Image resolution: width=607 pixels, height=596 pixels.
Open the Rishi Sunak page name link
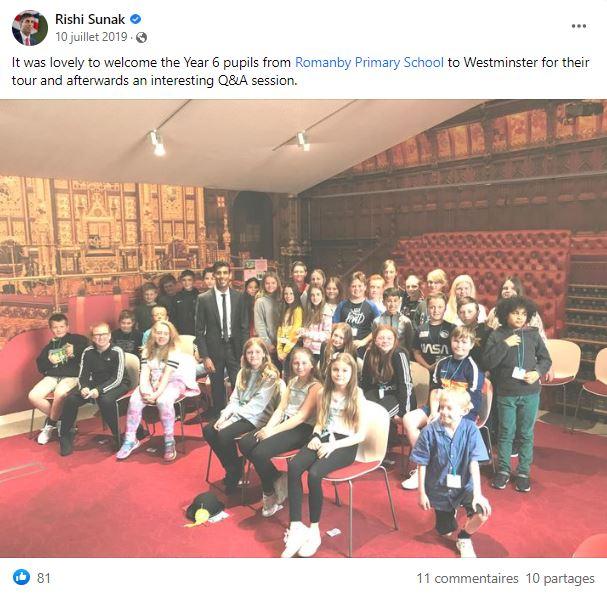[90, 19]
